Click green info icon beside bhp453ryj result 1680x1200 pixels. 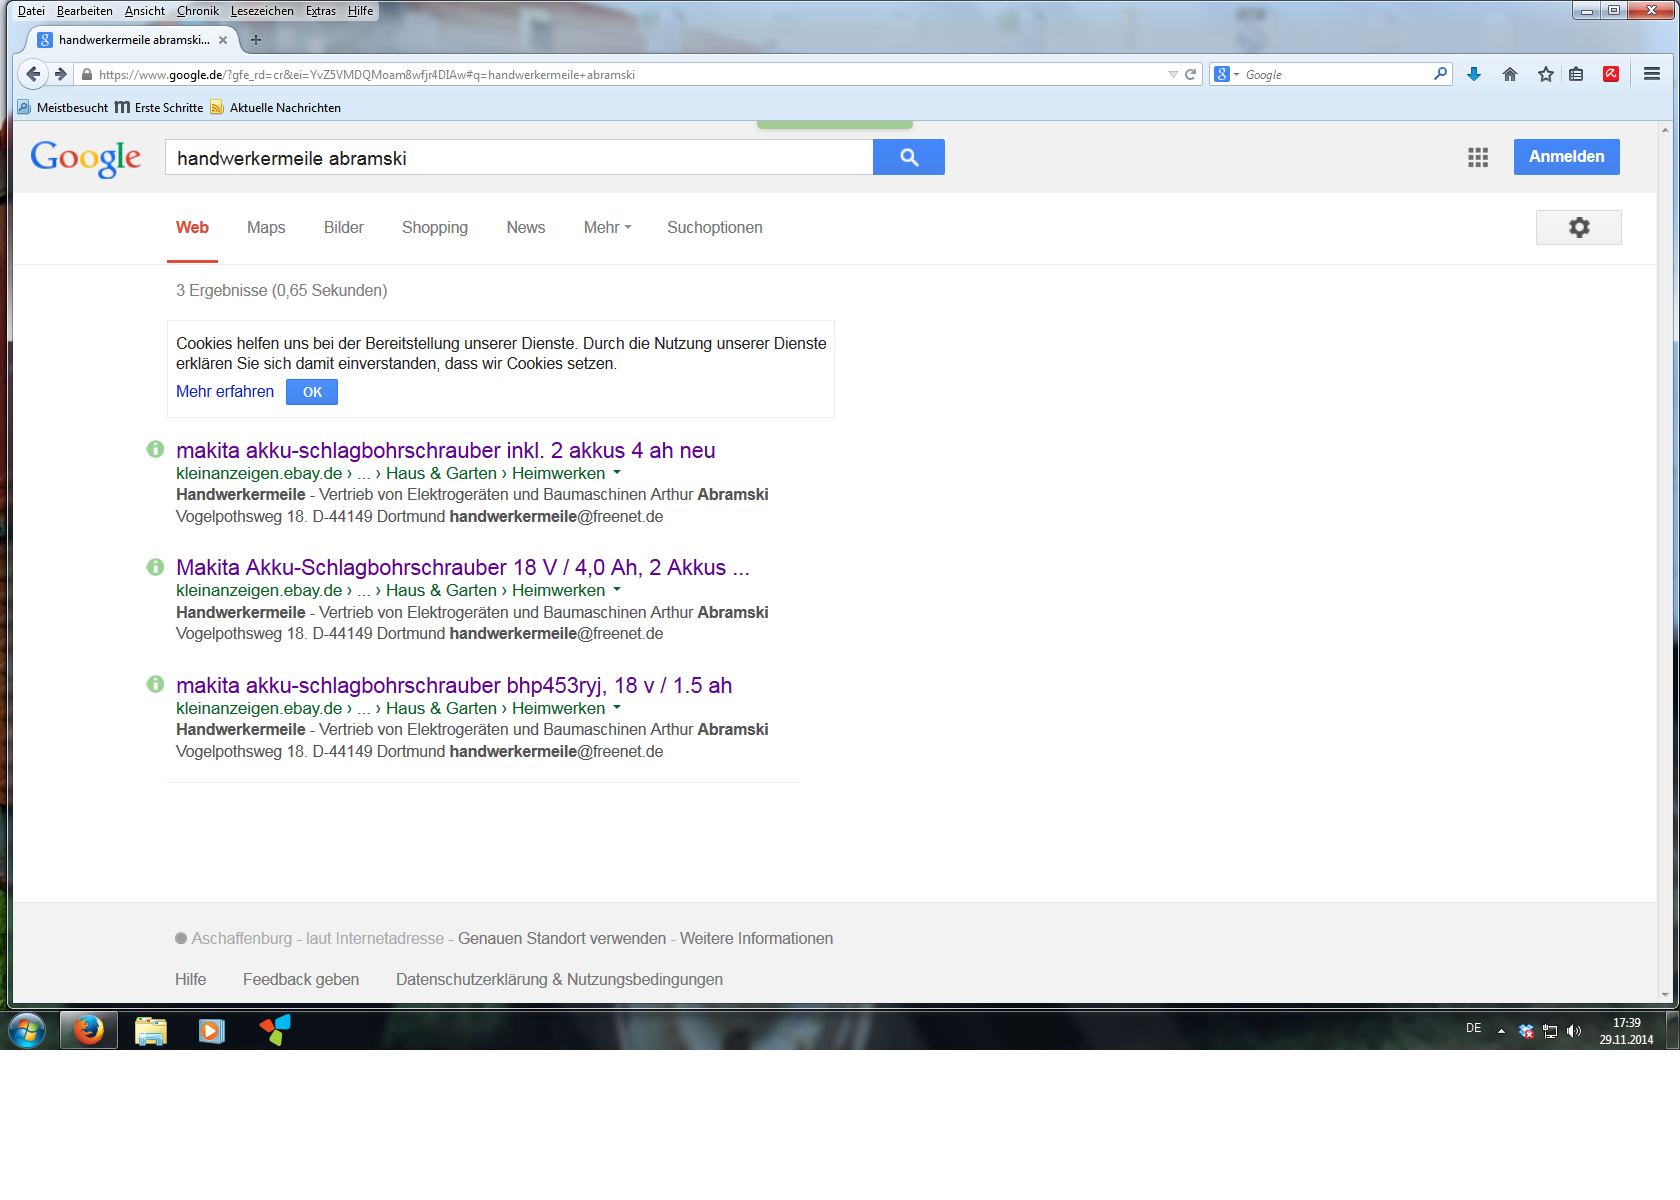[155, 684]
